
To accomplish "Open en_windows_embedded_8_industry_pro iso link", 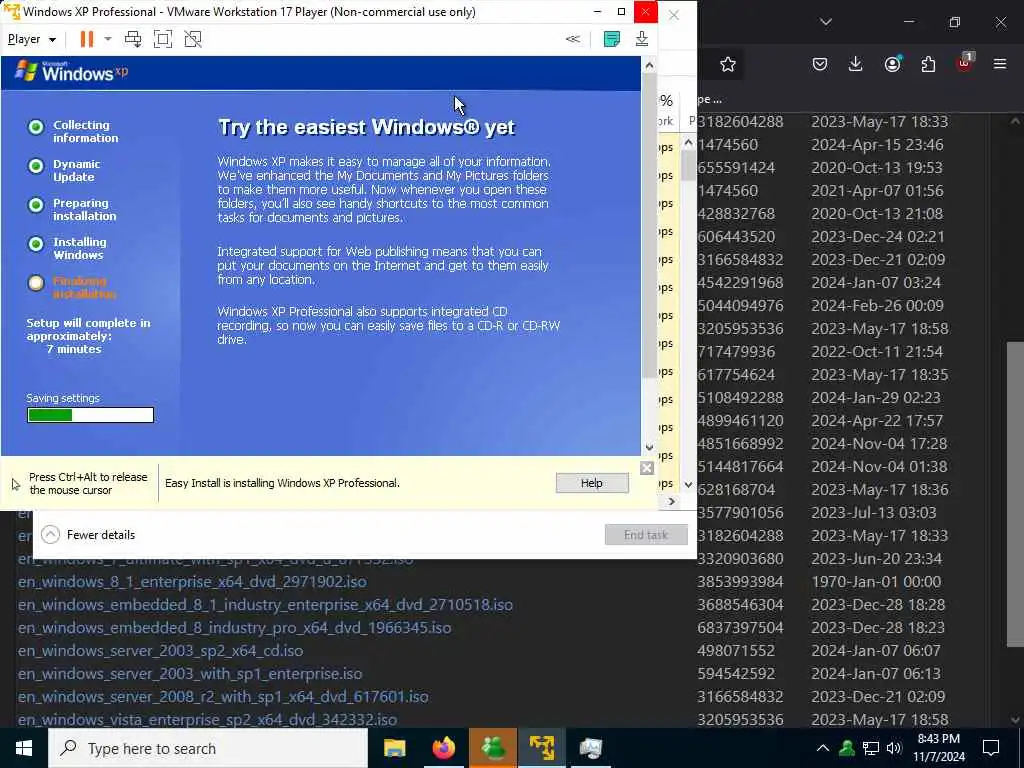I will (234, 628).
